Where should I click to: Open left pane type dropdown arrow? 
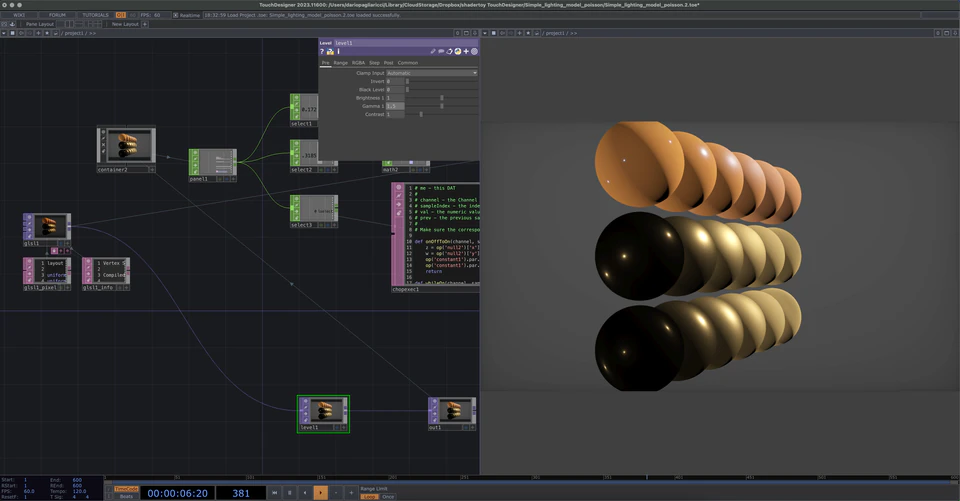pyautogui.click(x=4, y=33)
